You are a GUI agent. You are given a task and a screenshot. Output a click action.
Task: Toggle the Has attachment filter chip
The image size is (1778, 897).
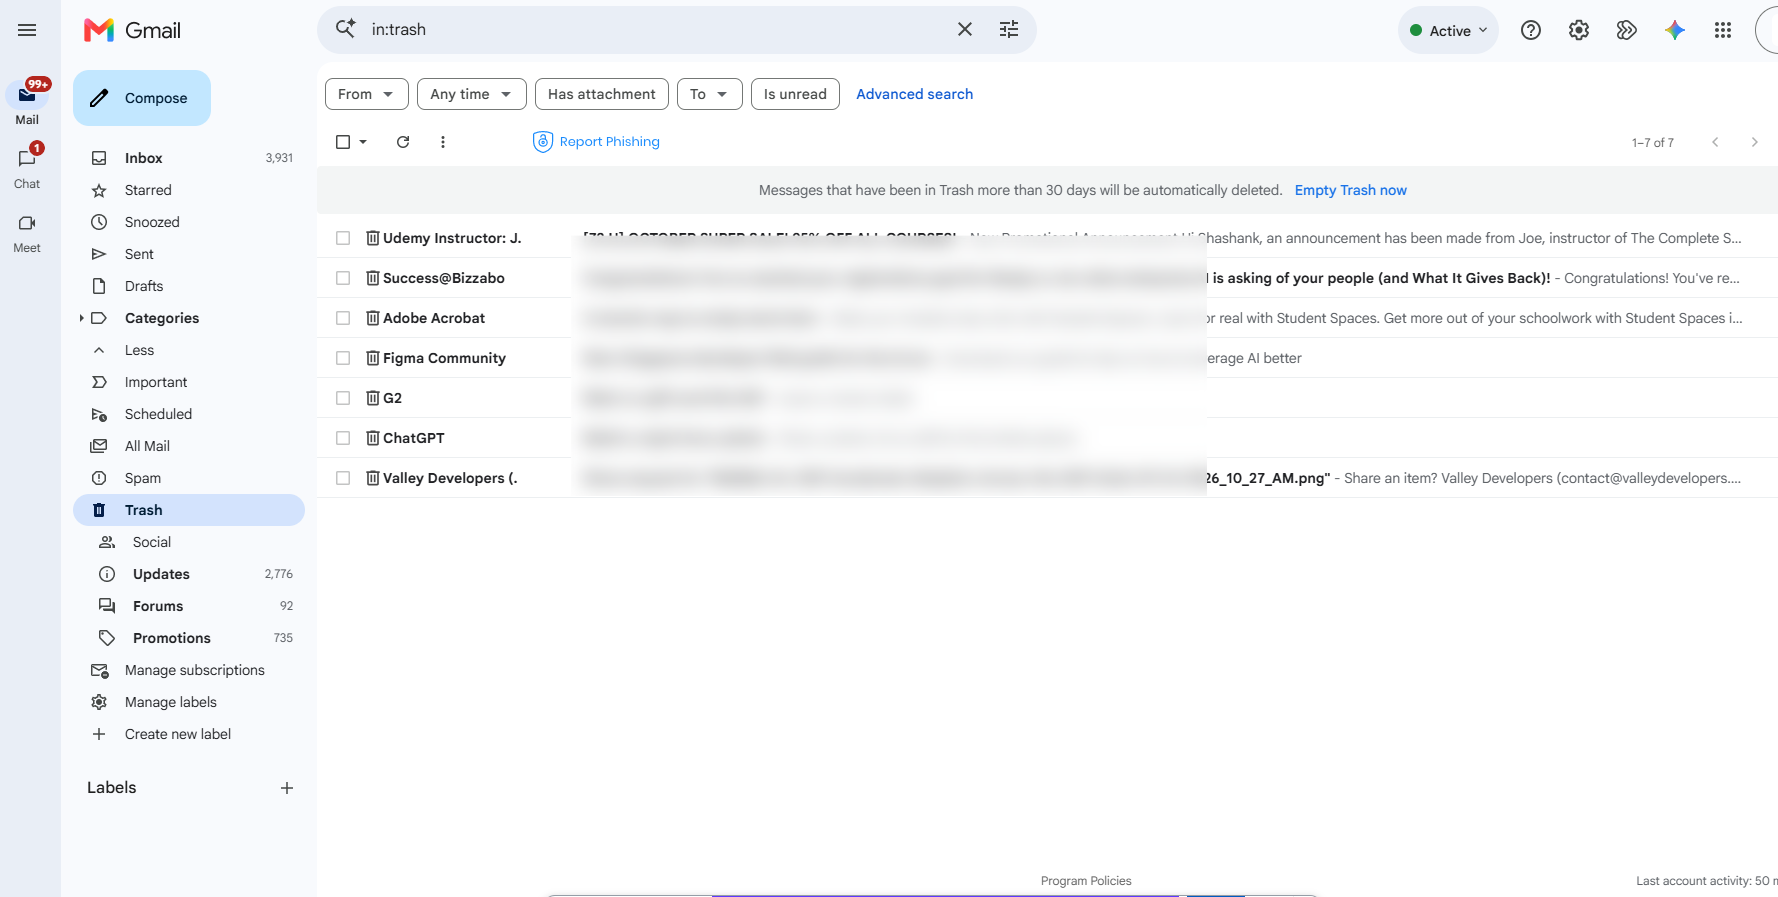602,94
